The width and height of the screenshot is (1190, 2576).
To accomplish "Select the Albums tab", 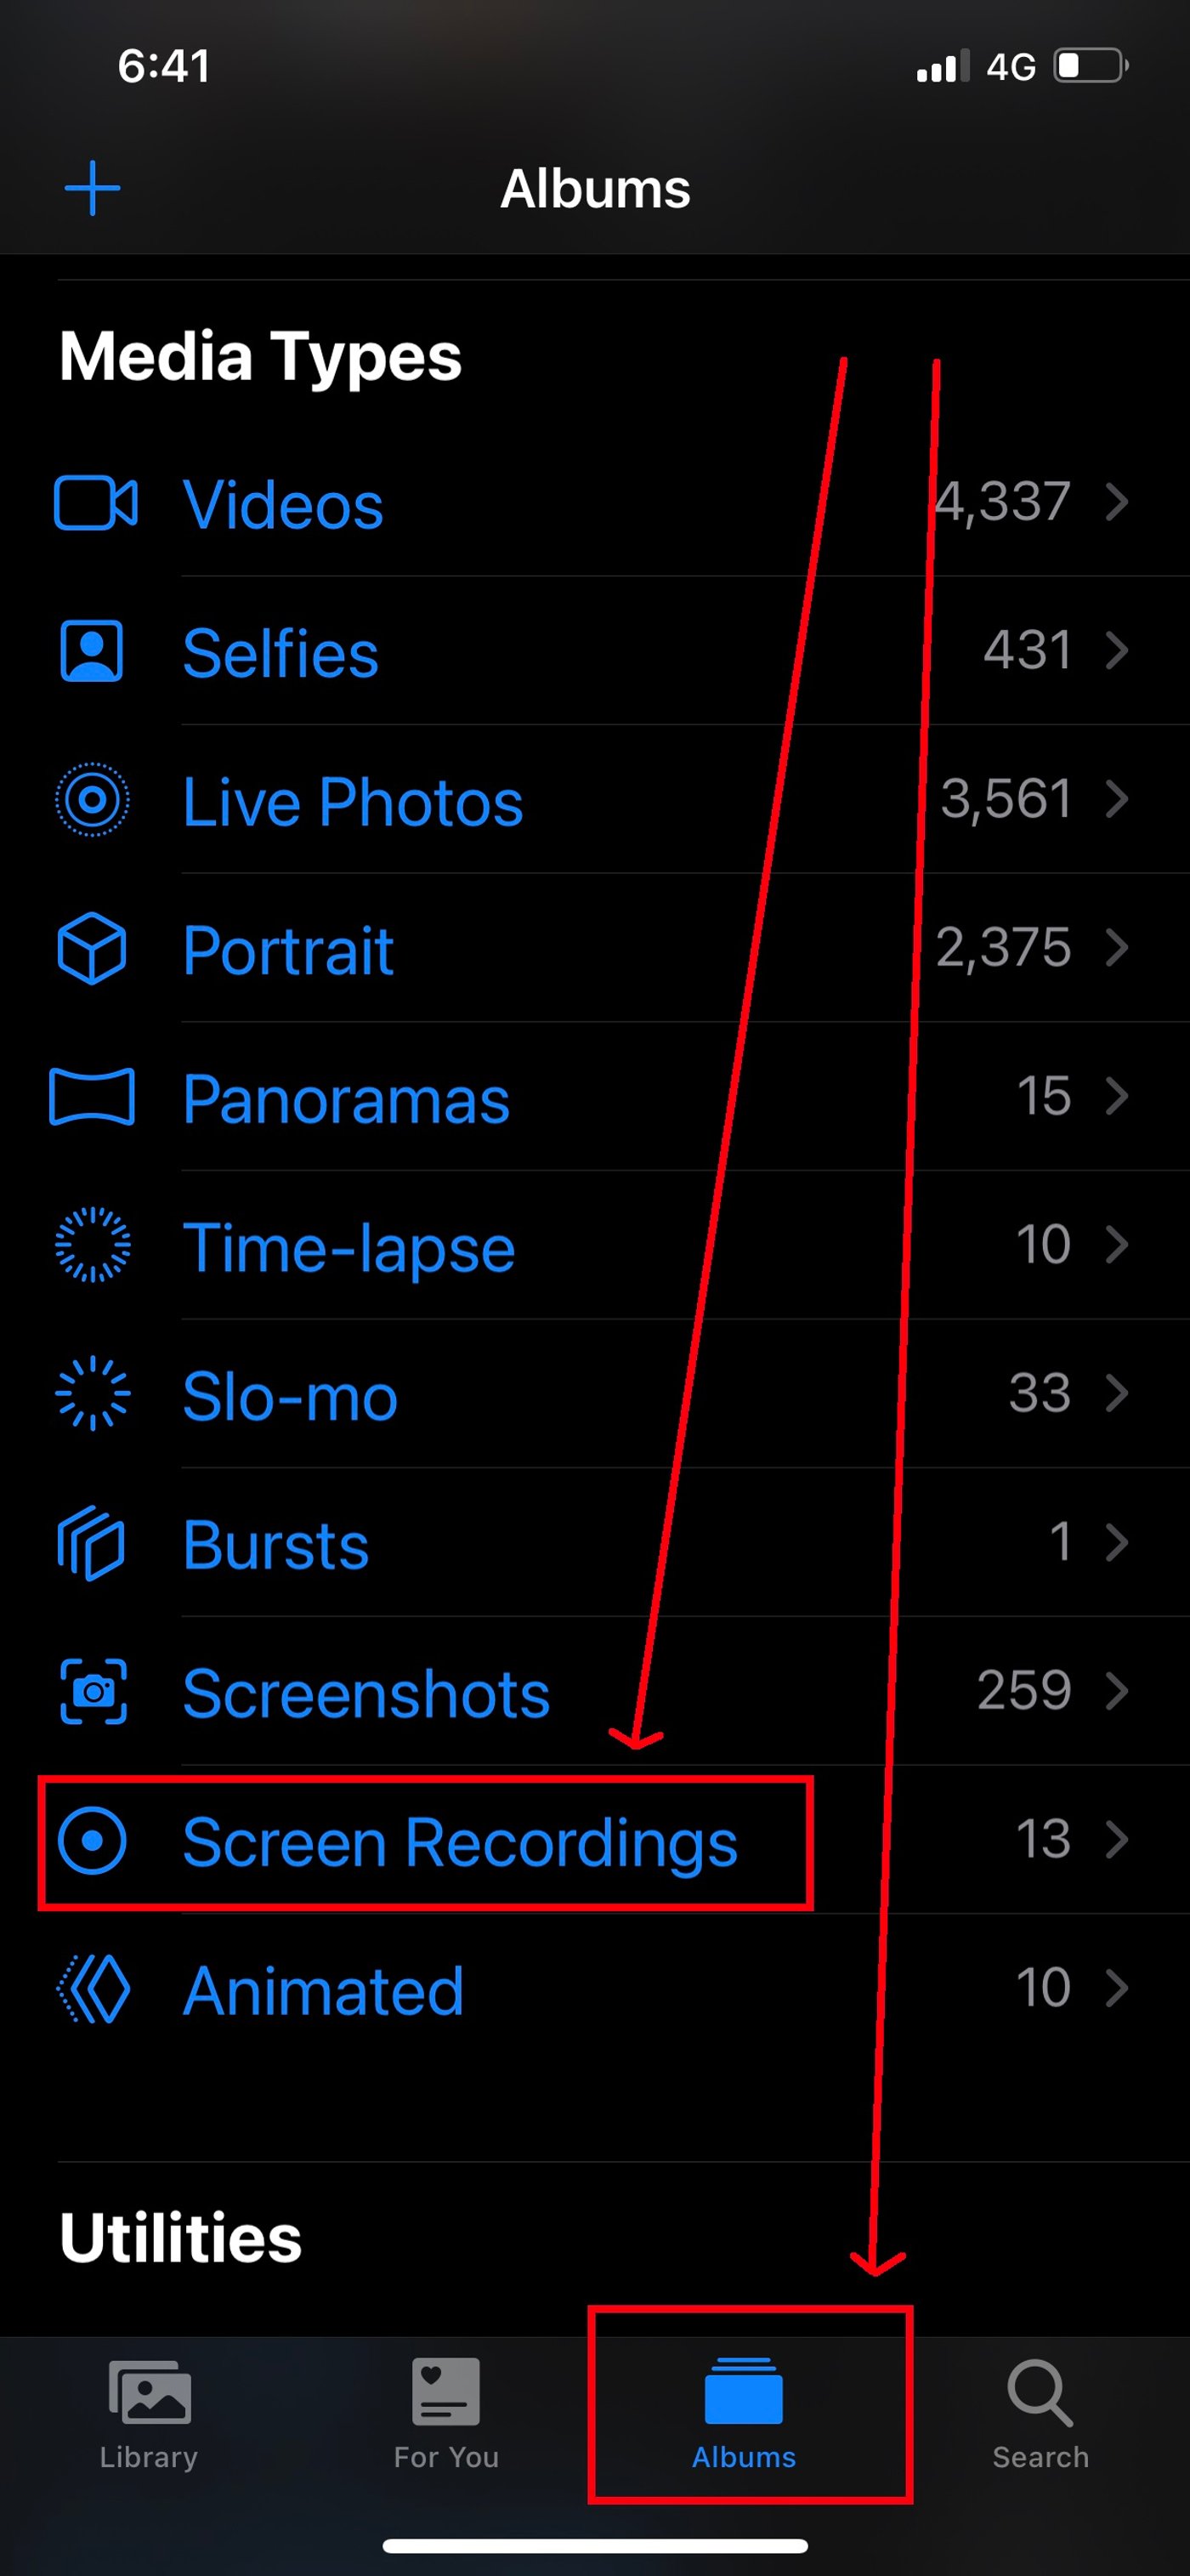I will tap(744, 2414).
